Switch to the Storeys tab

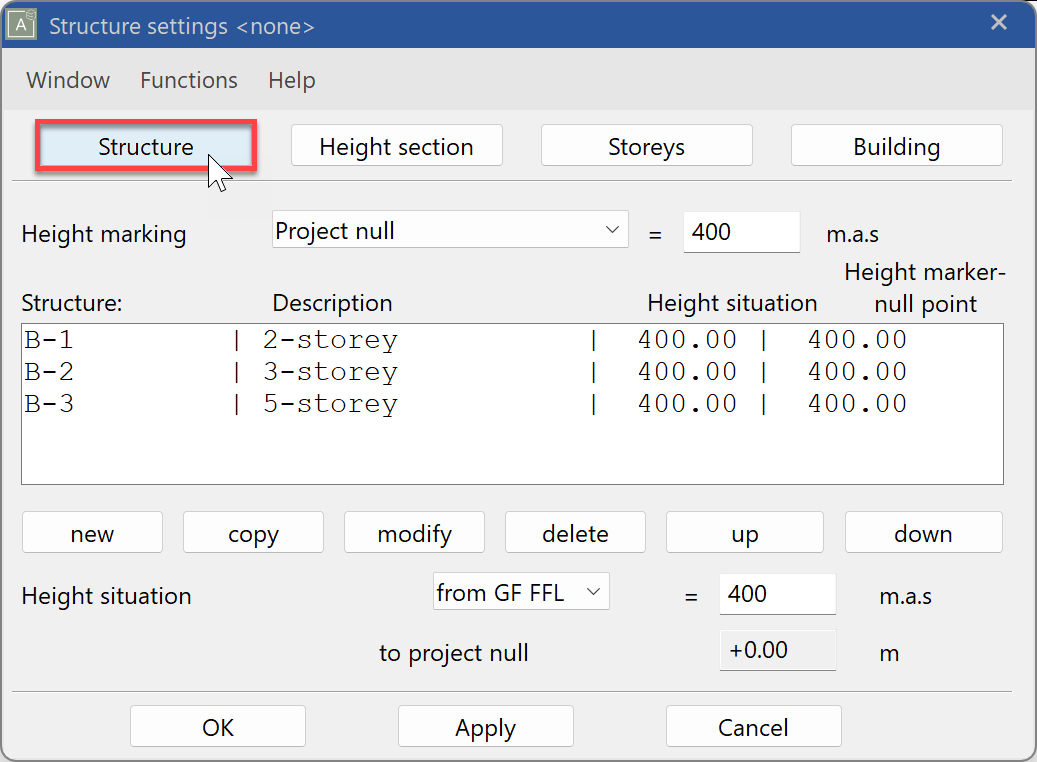click(646, 145)
